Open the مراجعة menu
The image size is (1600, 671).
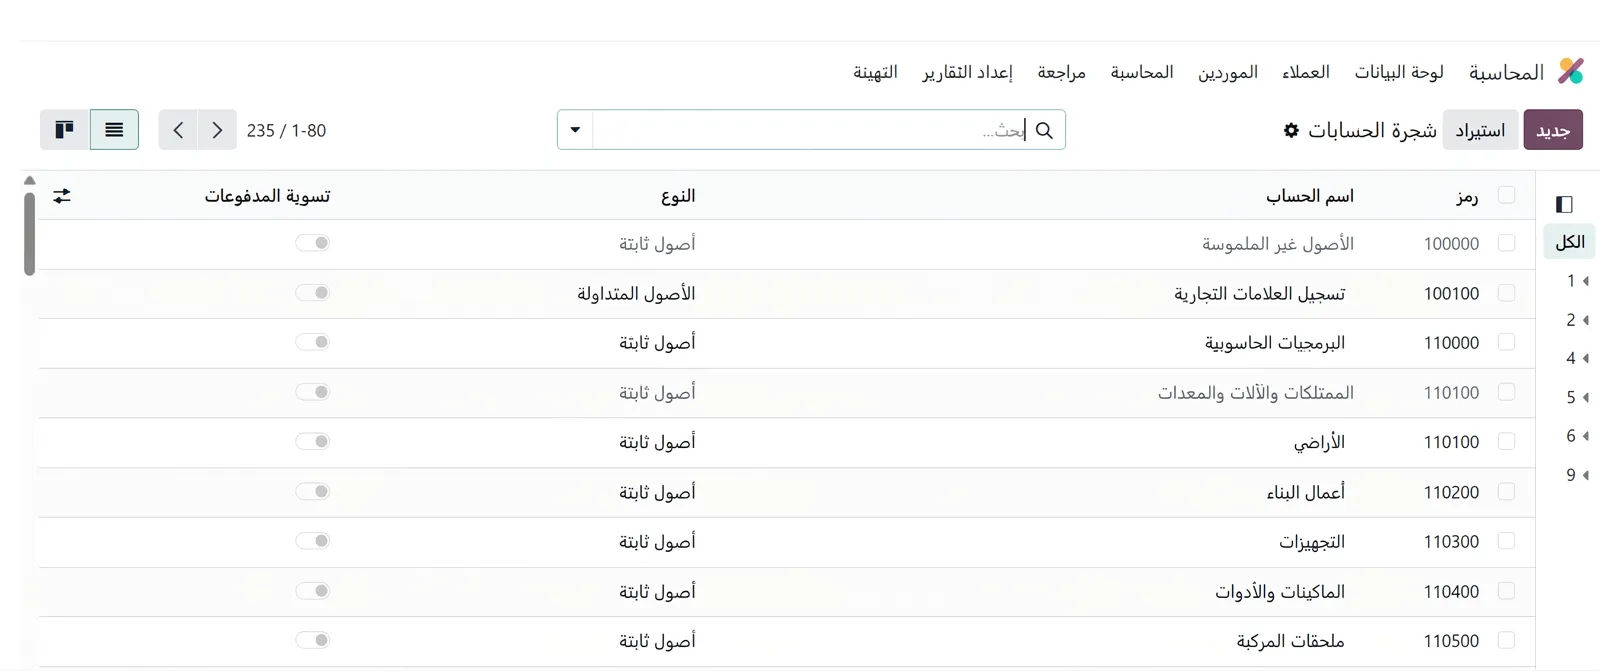pos(1061,72)
